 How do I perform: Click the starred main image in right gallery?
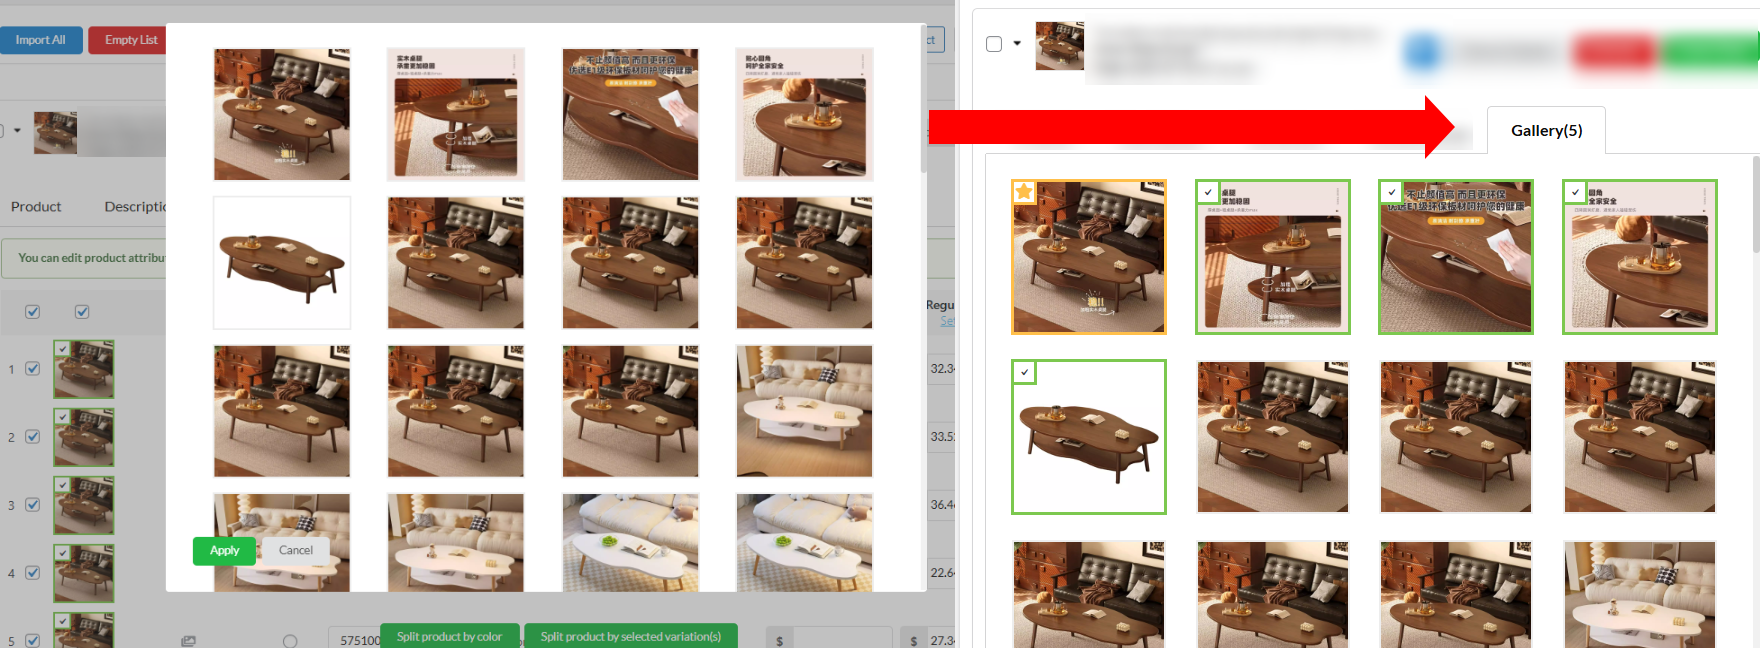pyautogui.click(x=1089, y=257)
